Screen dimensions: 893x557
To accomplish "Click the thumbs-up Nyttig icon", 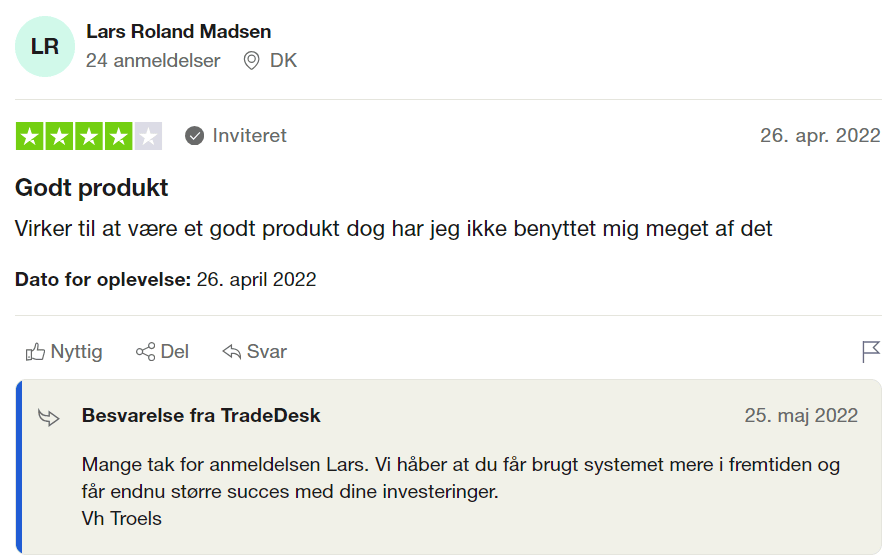I will point(35,352).
